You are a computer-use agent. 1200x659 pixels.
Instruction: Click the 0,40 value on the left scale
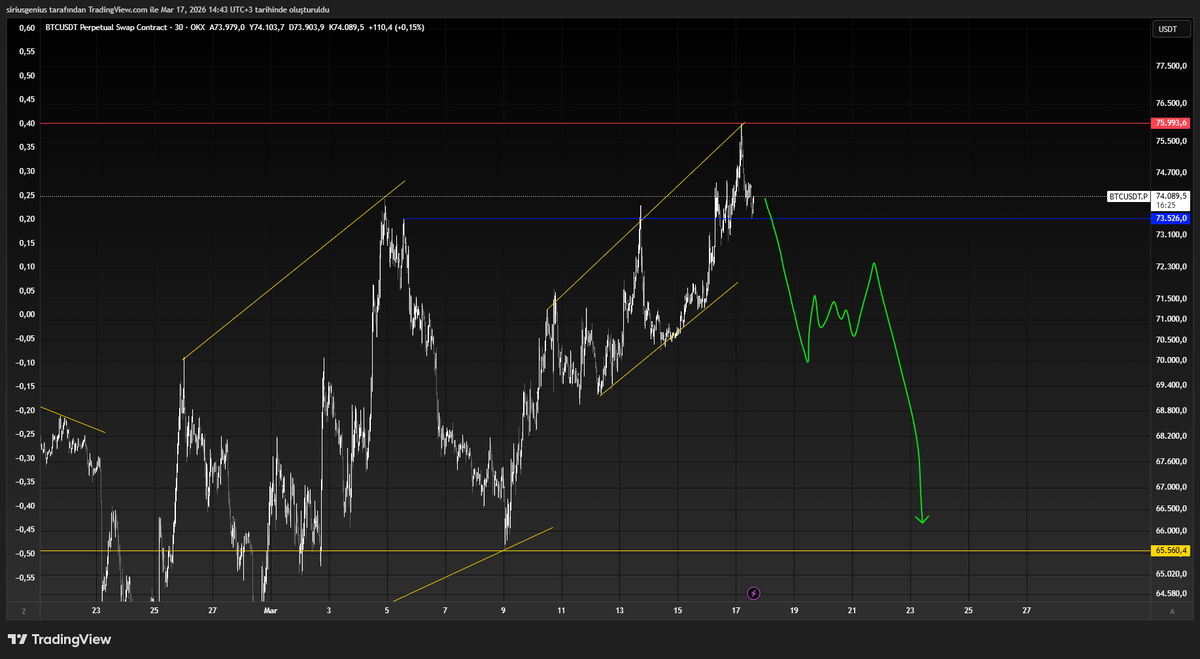point(27,123)
